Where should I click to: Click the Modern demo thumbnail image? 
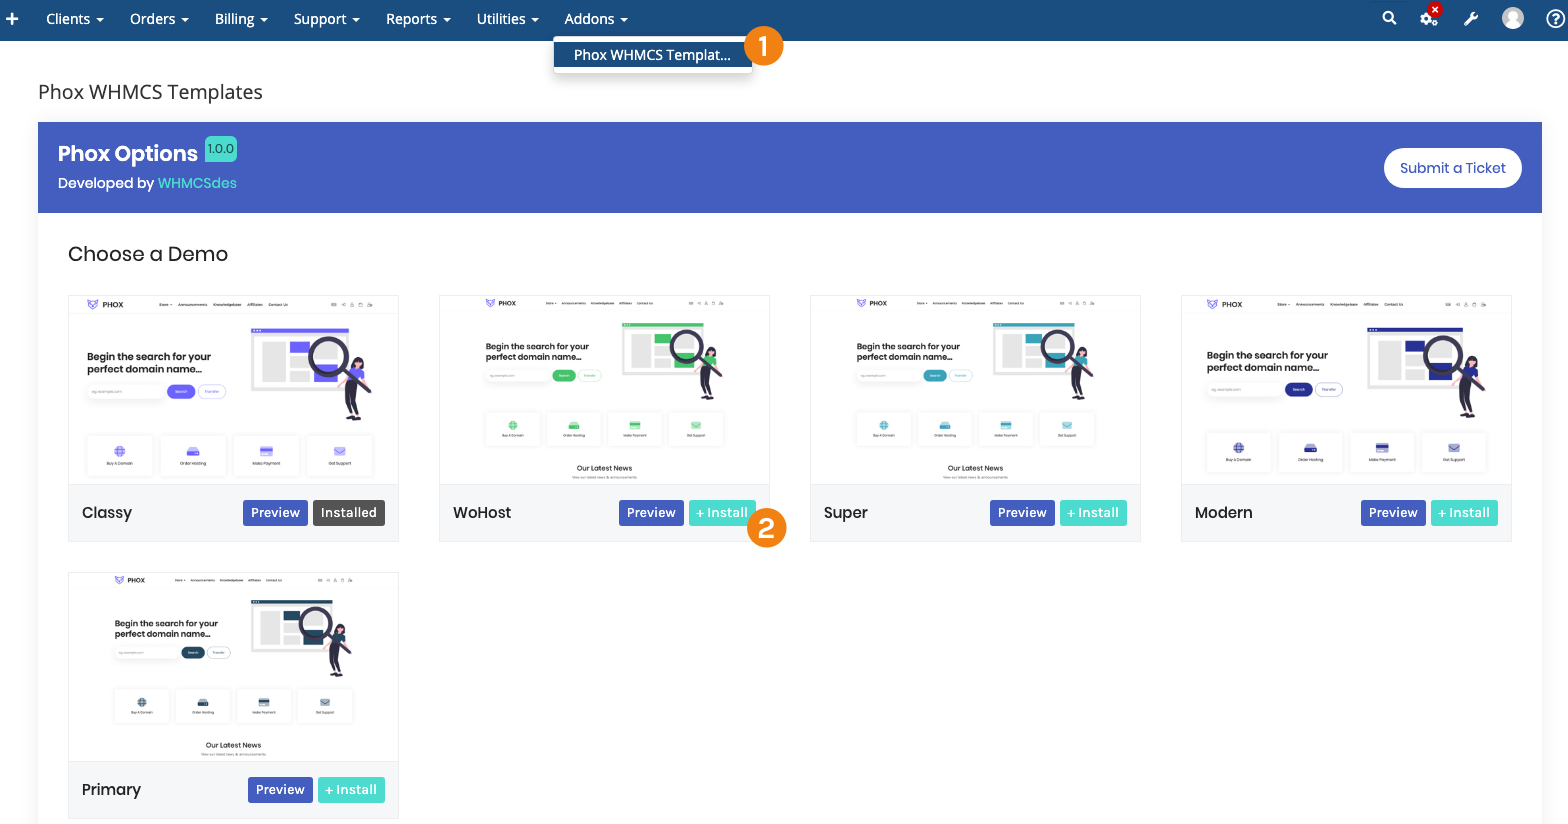tap(1346, 390)
